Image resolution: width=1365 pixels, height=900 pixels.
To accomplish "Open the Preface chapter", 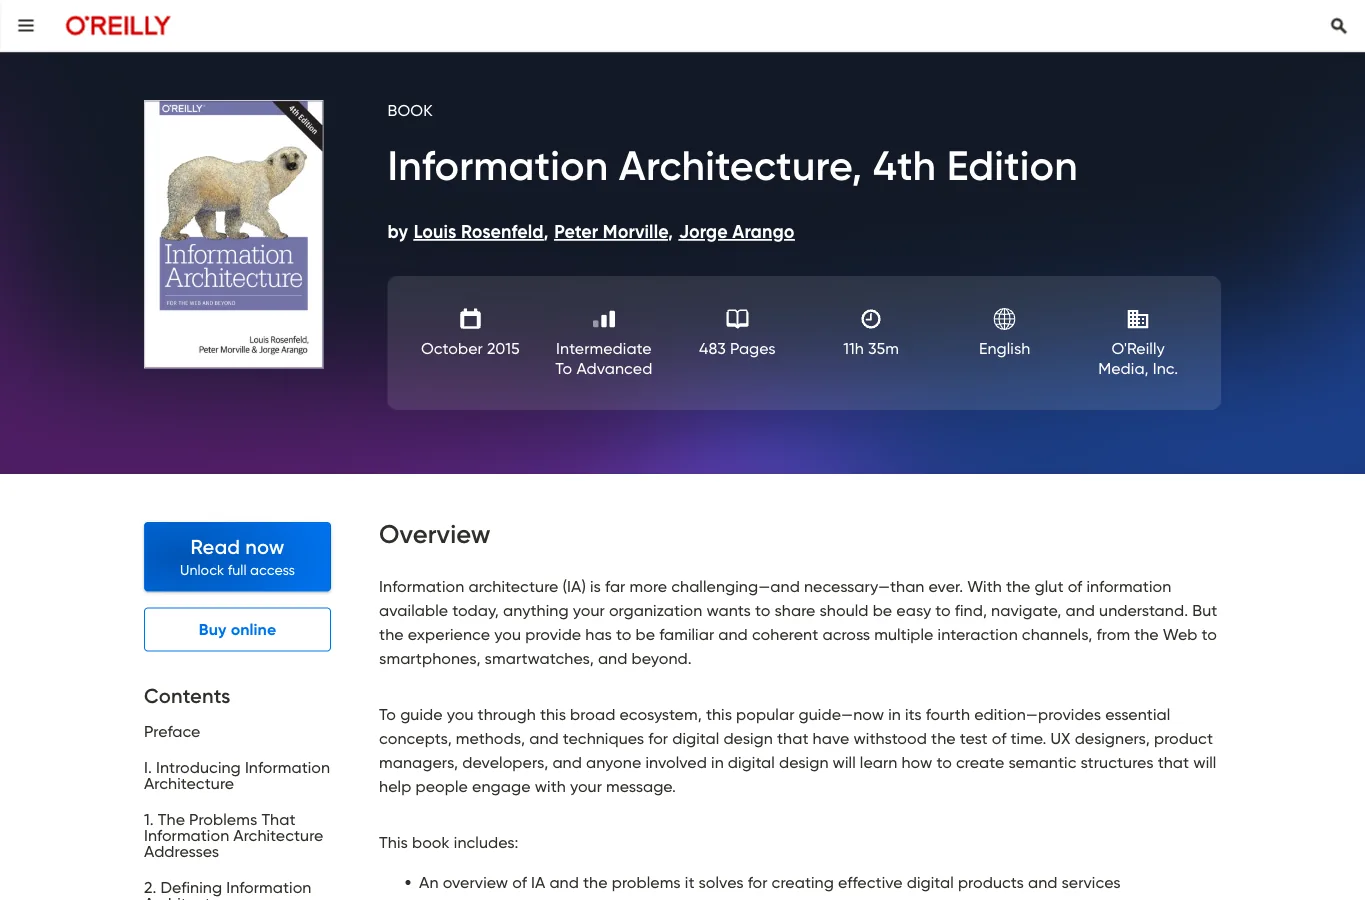I will pyautogui.click(x=172, y=732).
